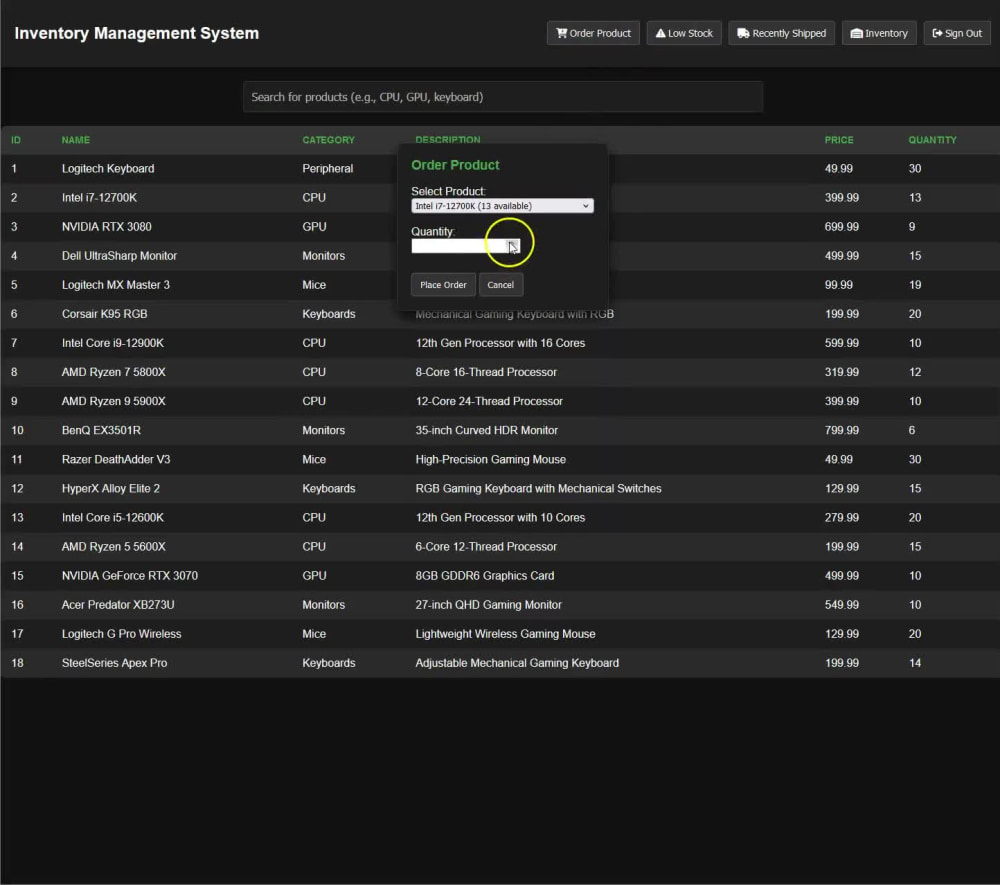This screenshot has height=885, width=1000.
Task: Click the 699.99 price cell
Action: click(841, 227)
